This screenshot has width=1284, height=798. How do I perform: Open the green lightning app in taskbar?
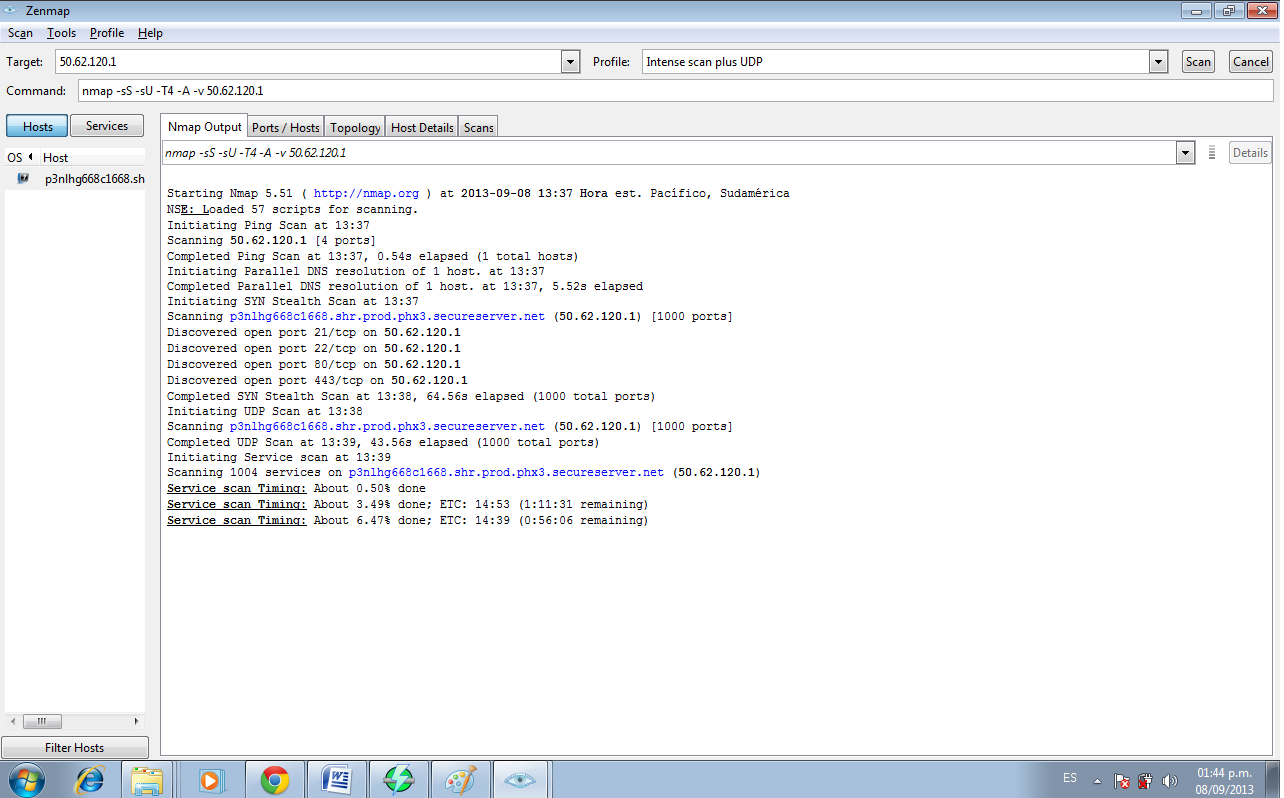pos(398,780)
